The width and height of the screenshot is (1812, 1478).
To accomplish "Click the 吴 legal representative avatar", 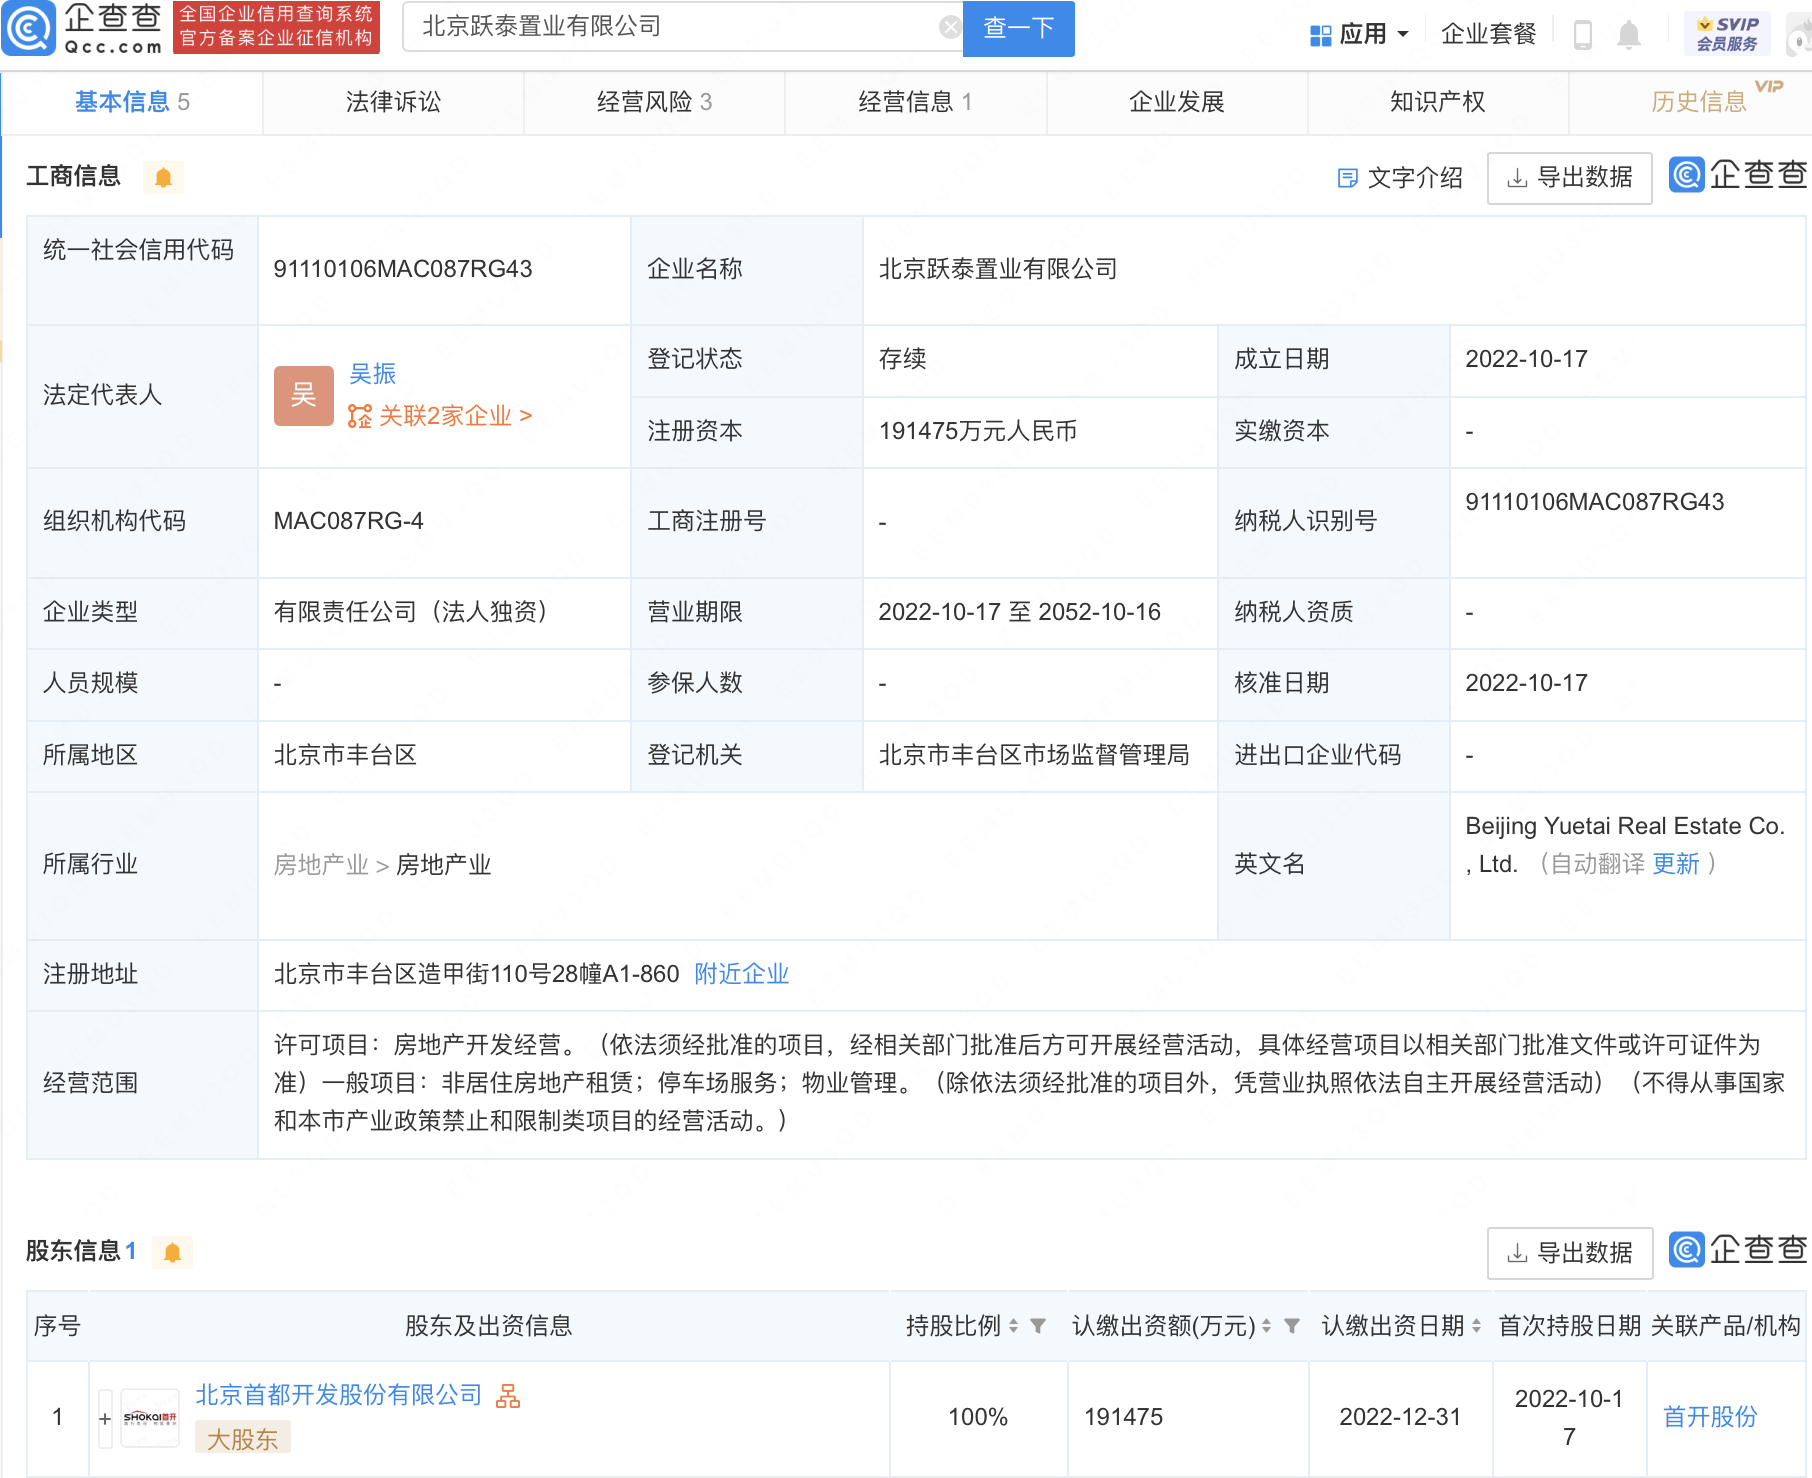I will [x=303, y=395].
